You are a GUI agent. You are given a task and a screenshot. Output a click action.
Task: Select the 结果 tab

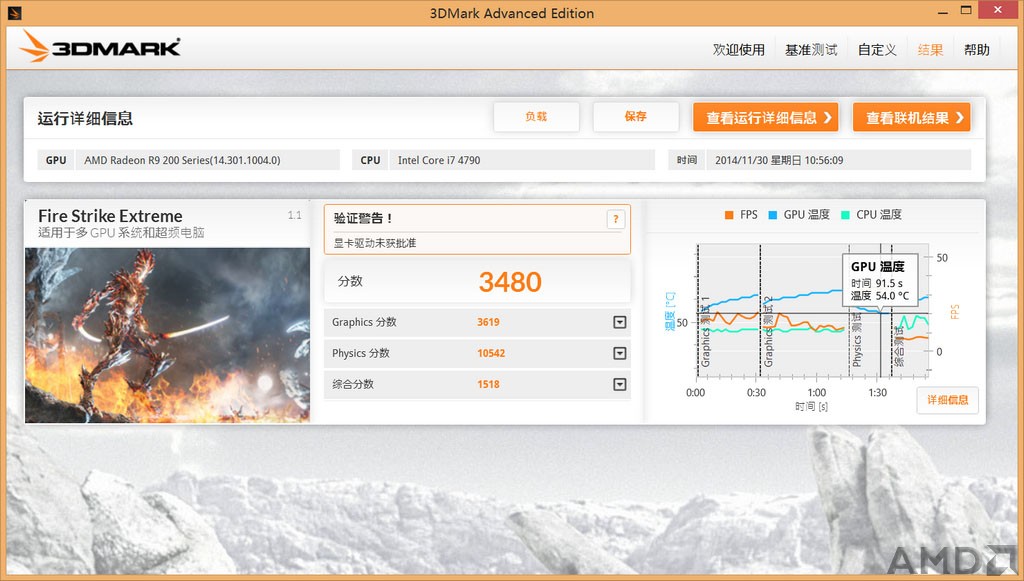point(930,50)
